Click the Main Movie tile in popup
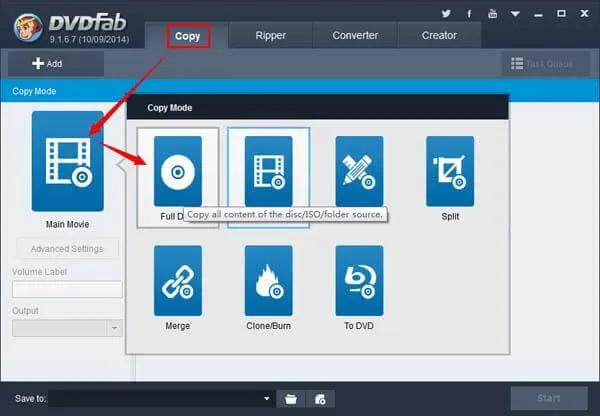Image resolution: width=600 pixels, height=416 pixels. tap(268, 171)
